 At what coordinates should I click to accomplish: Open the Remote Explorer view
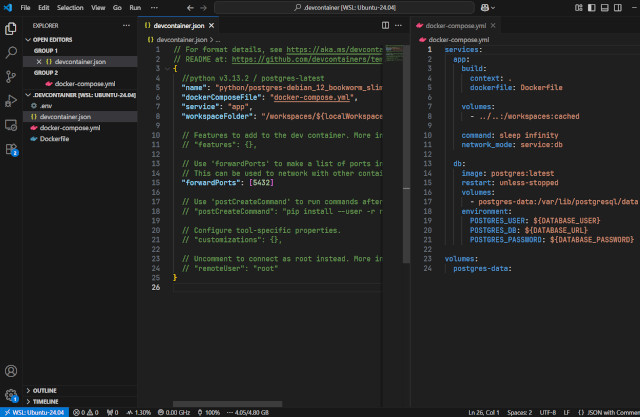point(11,126)
